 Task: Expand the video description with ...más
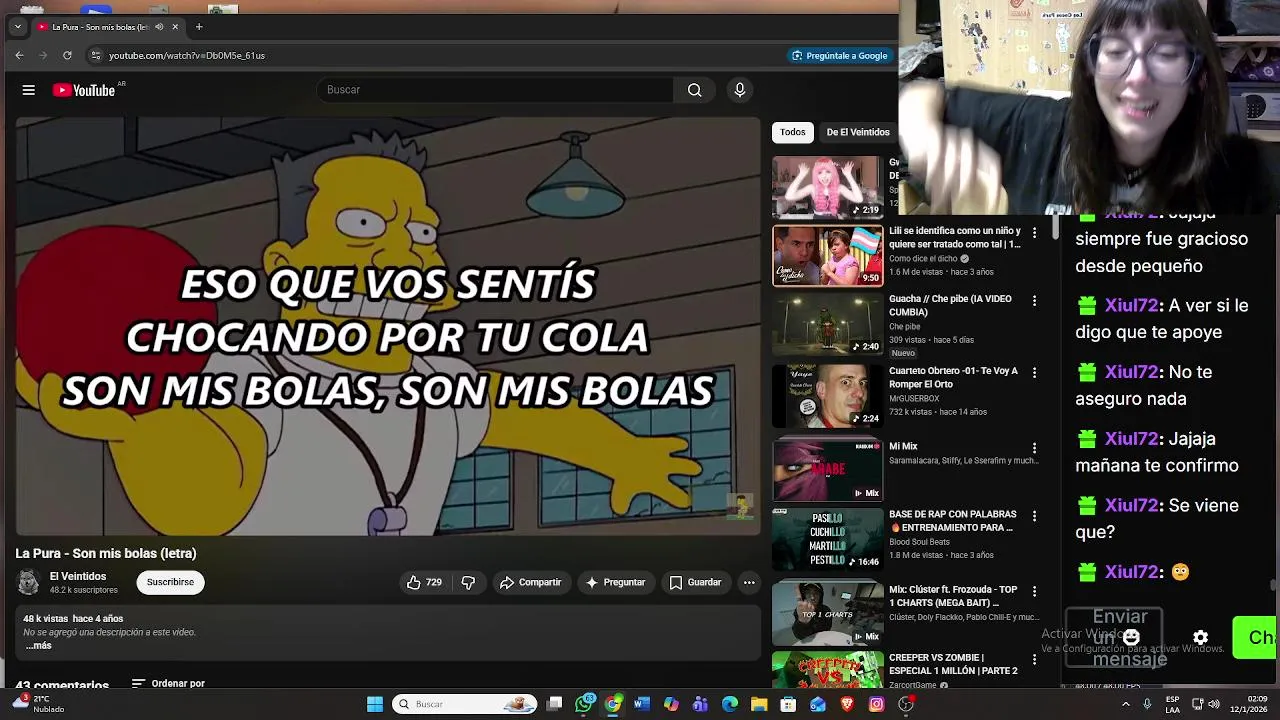coord(38,646)
